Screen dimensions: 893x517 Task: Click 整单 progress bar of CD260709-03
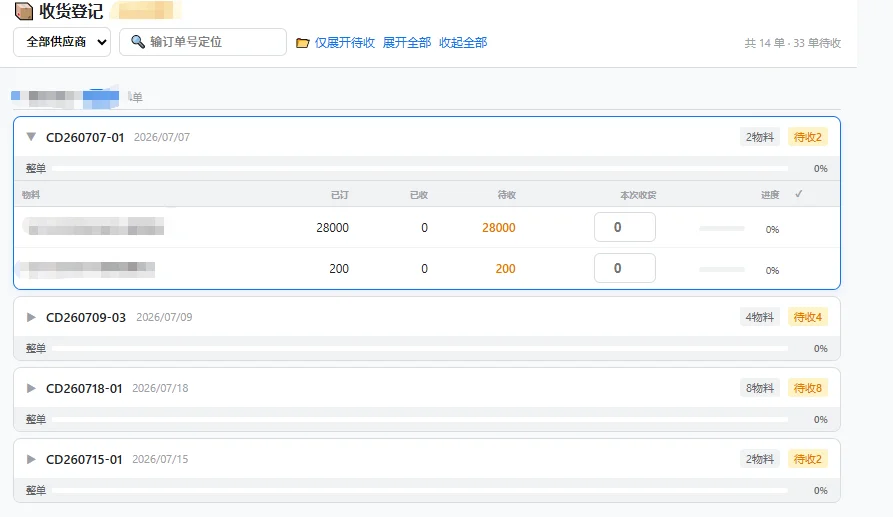point(420,348)
